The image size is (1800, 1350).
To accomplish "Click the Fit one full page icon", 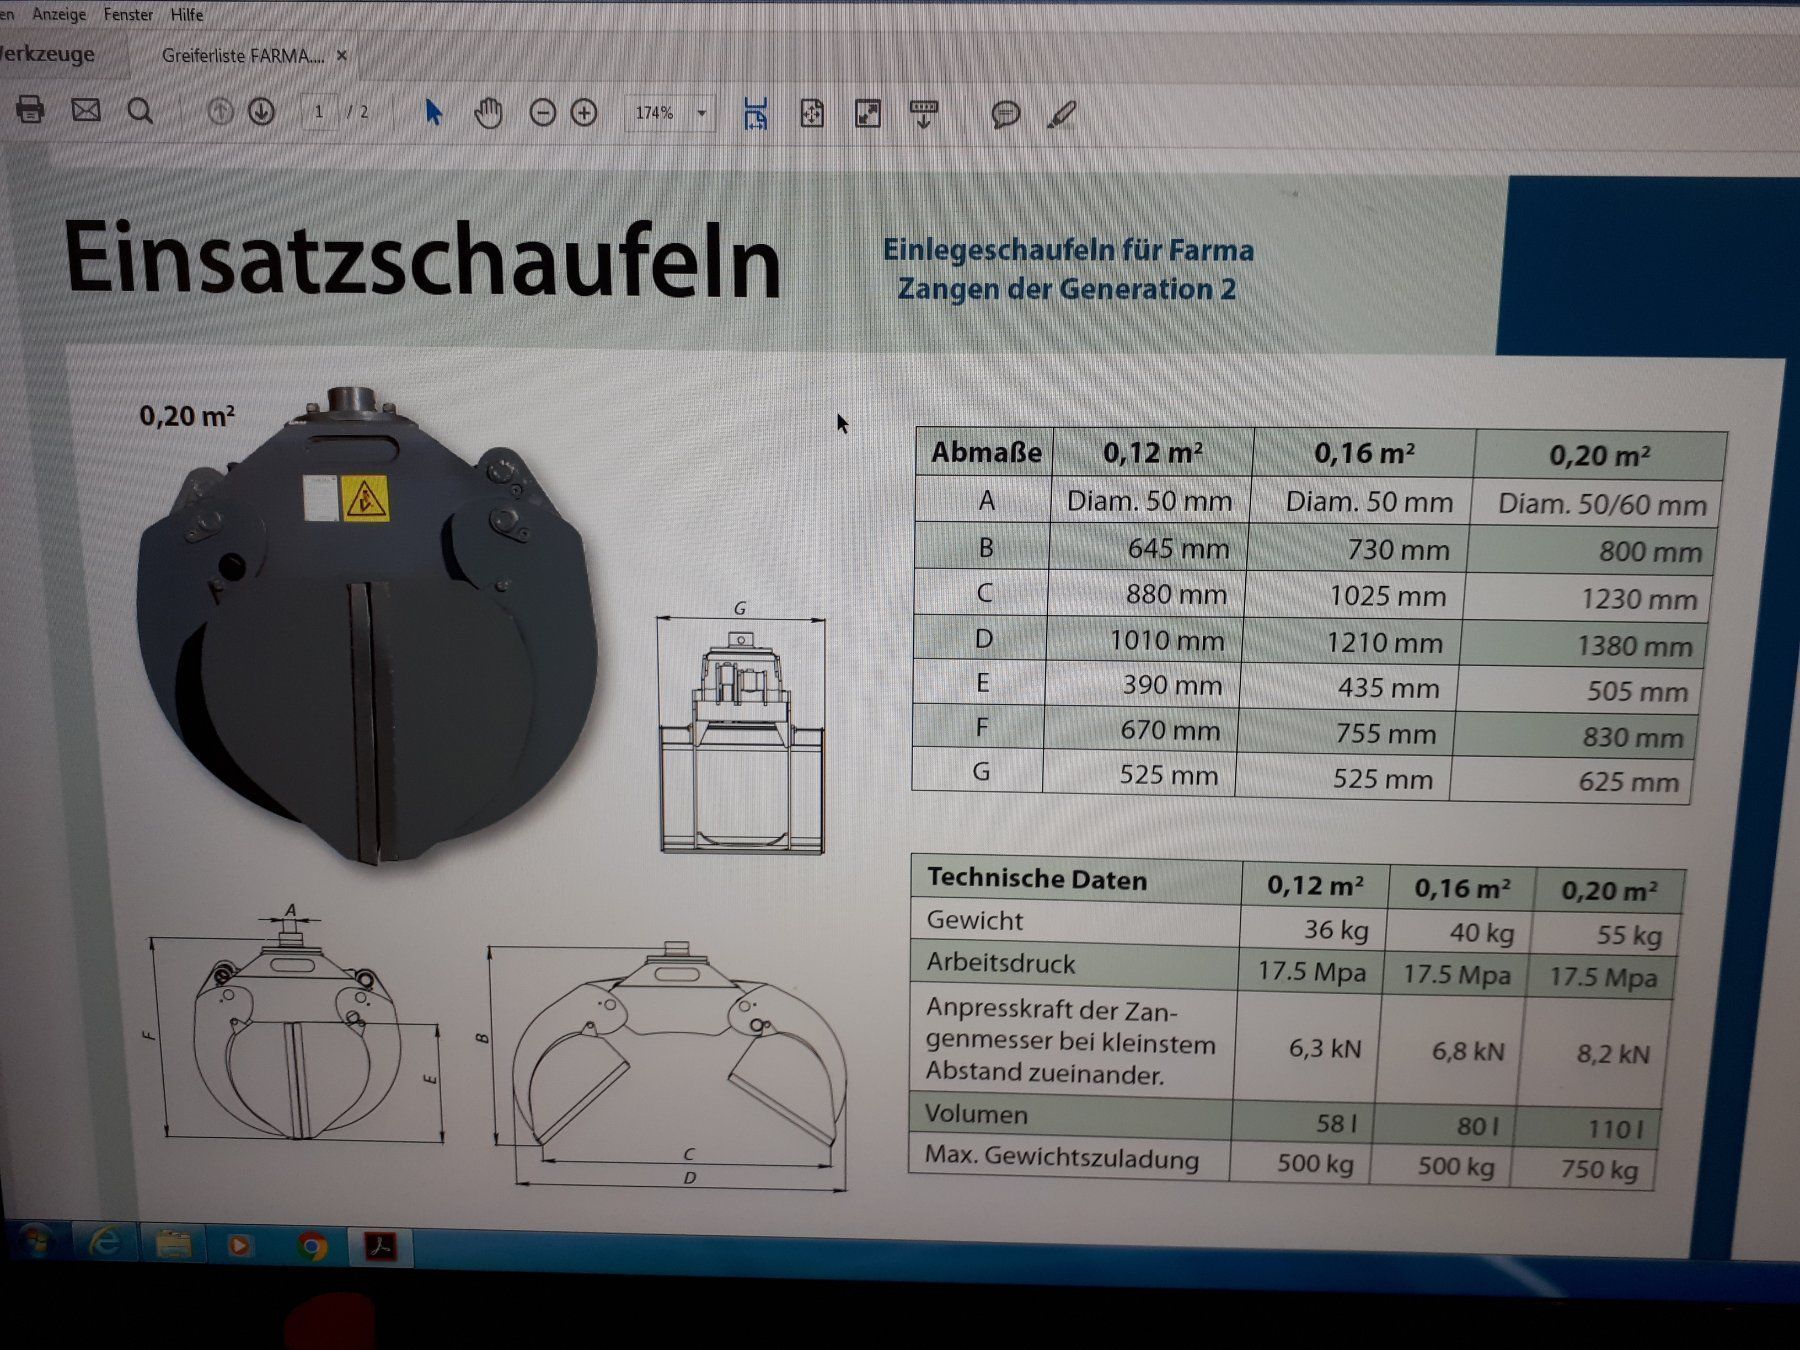I will click(812, 114).
